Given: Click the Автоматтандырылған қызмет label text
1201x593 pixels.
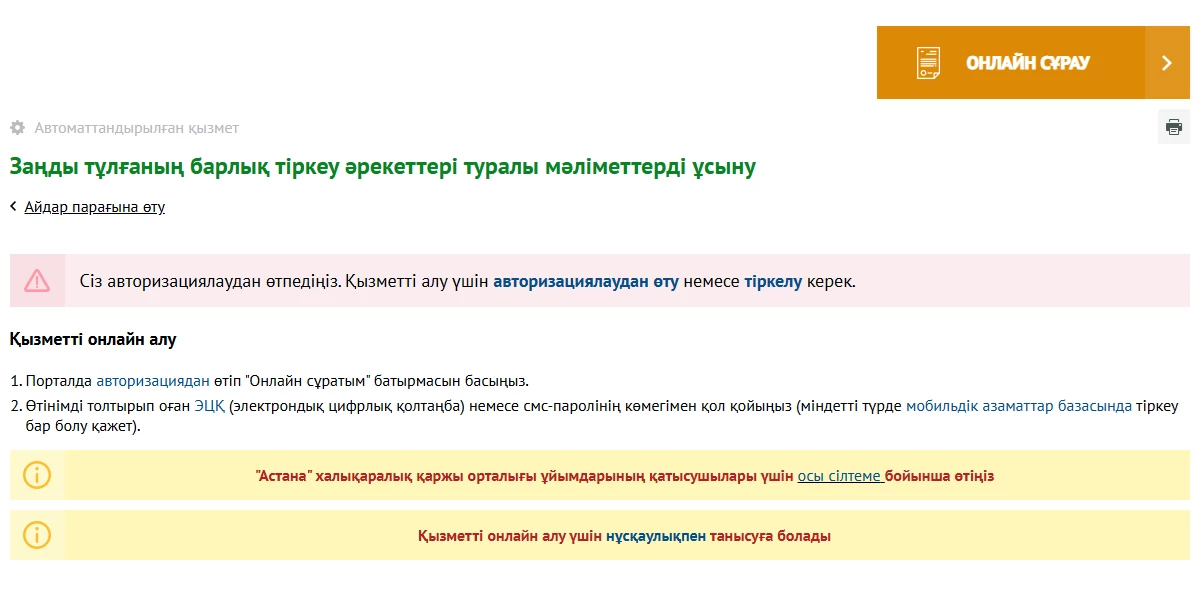Looking at the screenshot, I should click(137, 128).
